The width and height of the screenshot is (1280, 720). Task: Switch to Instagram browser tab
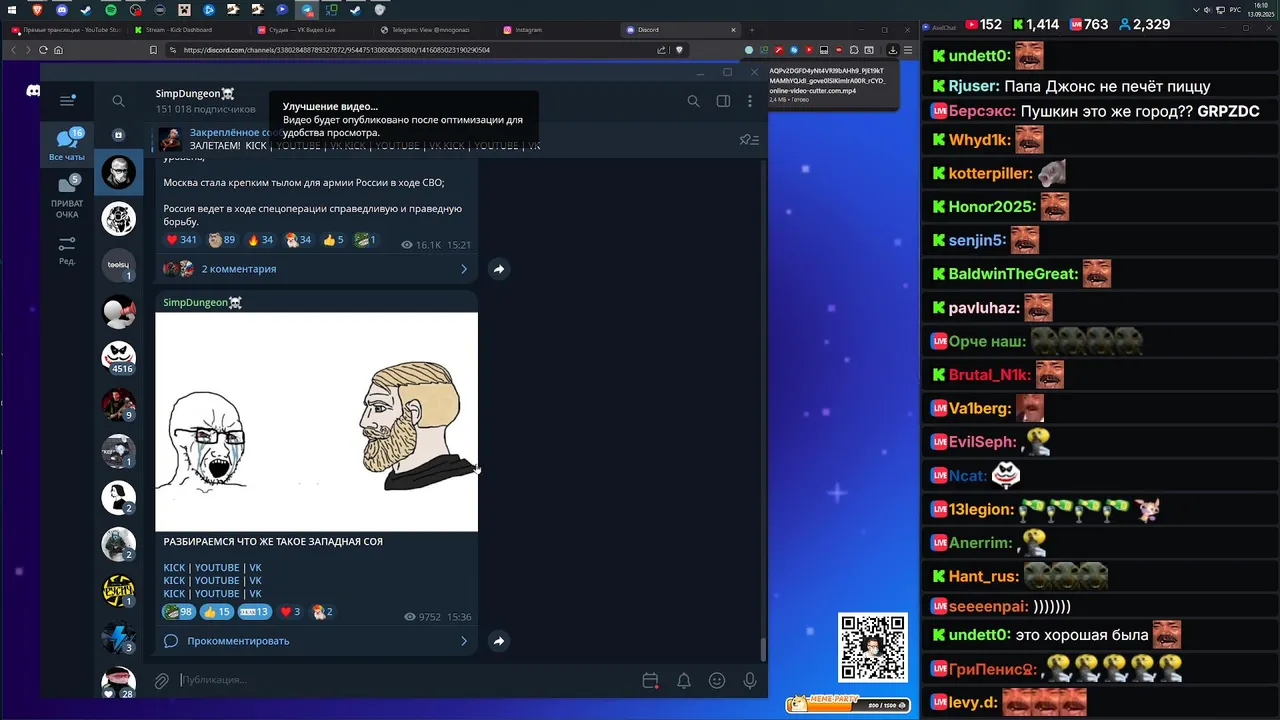click(x=556, y=30)
